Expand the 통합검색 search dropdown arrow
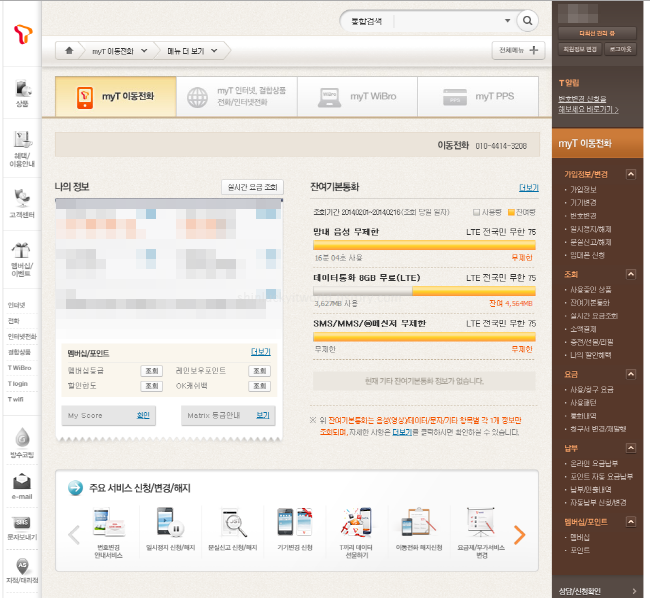The width and height of the screenshot is (650, 598). pos(507,21)
